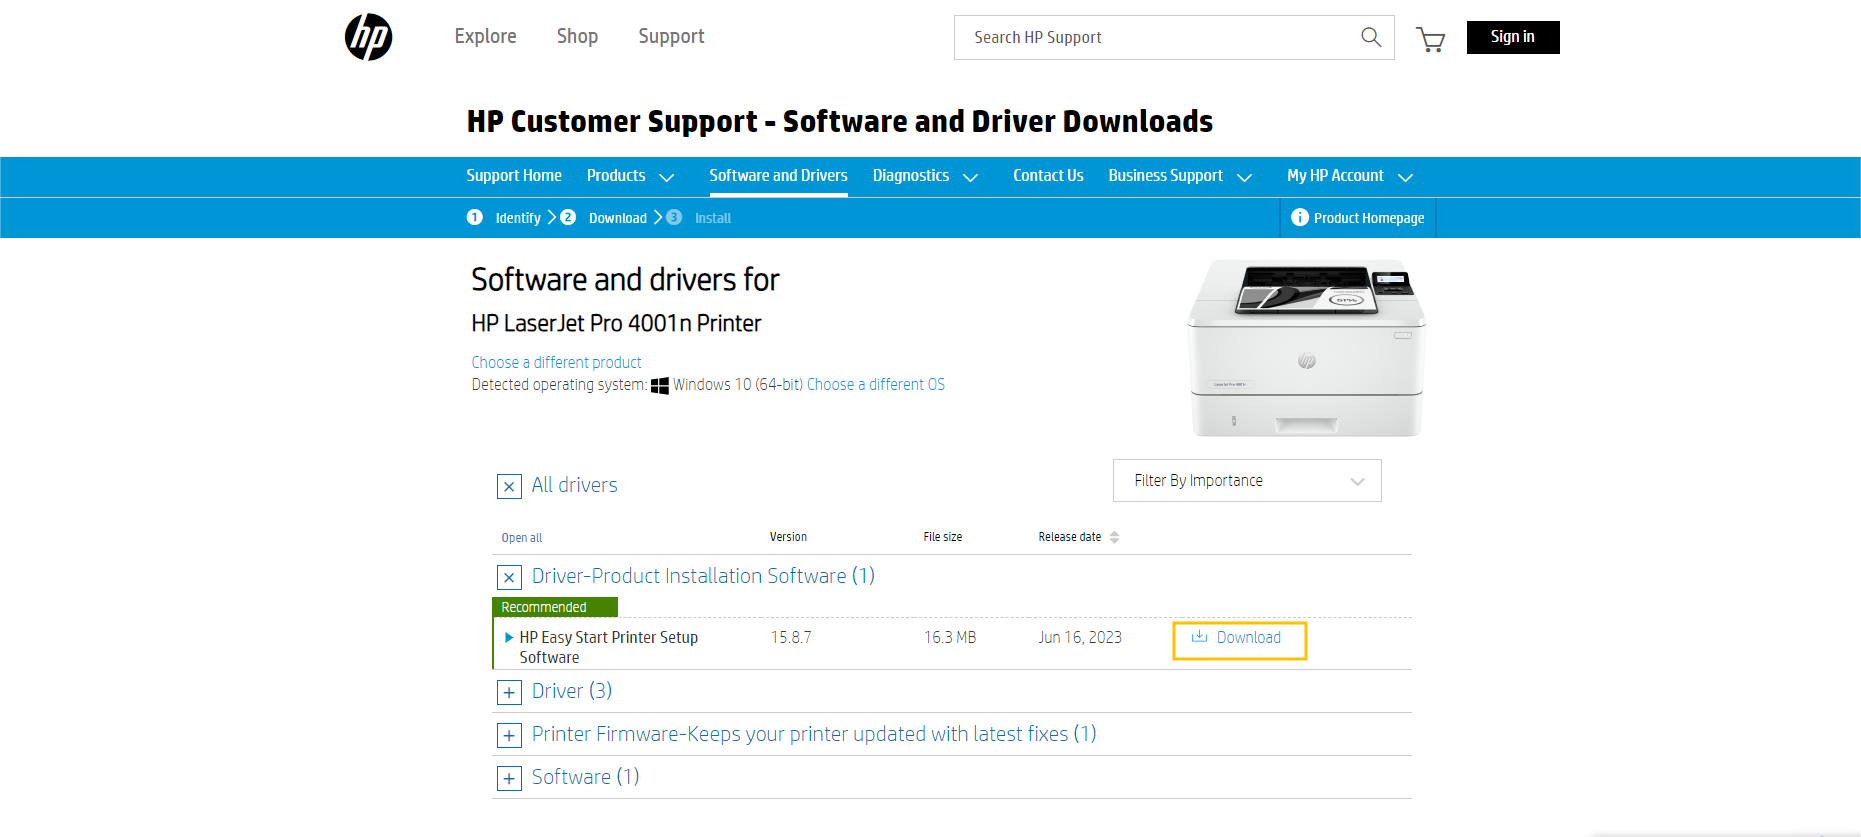The width and height of the screenshot is (1861, 837).
Task: Open the Business Support dropdown
Action: 1180,176
